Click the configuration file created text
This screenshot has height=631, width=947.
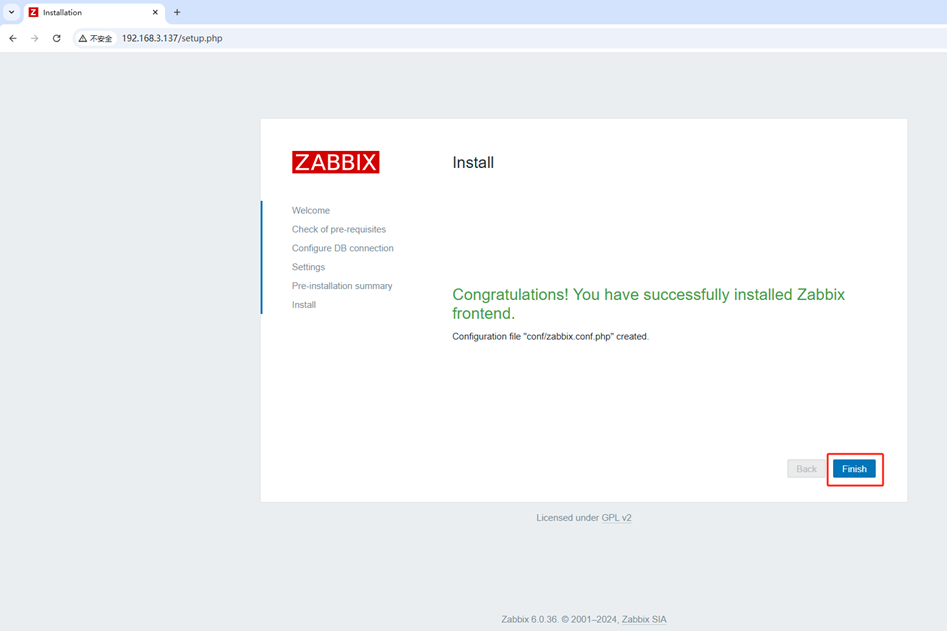pyautogui.click(x=550, y=336)
